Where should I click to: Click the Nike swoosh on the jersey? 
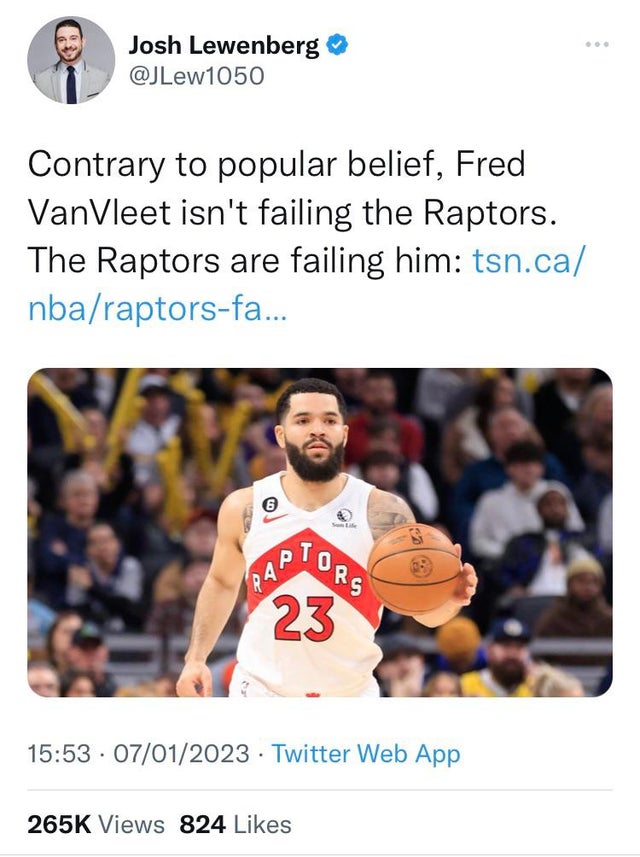276,520
